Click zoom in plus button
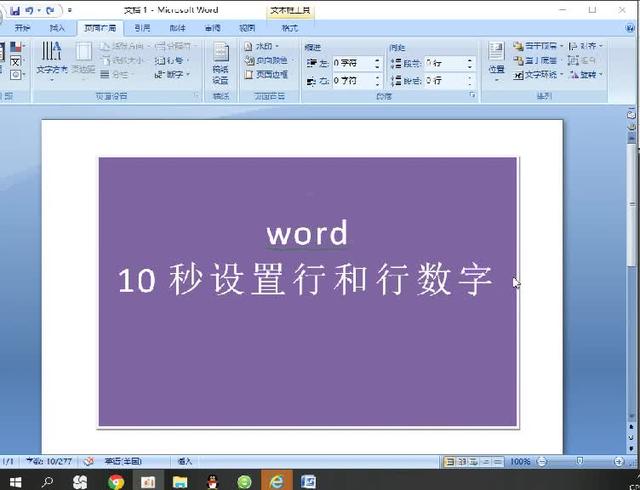The height and width of the screenshot is (490, 640). [619, 462]
